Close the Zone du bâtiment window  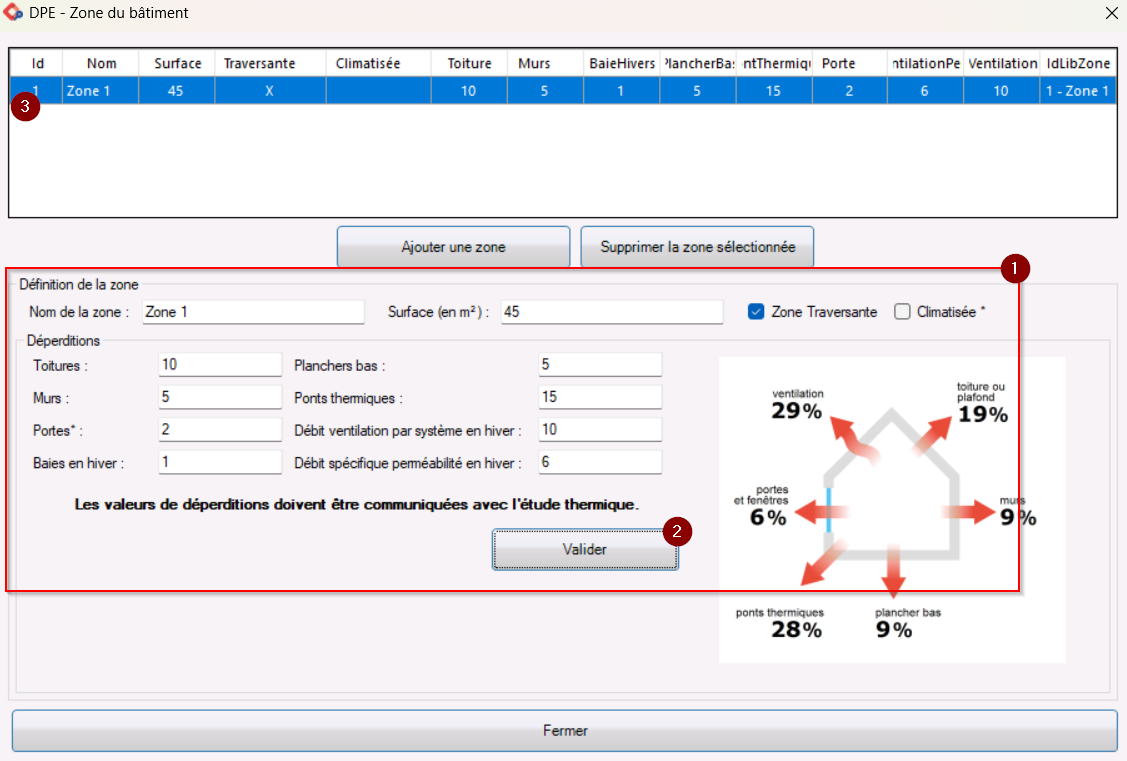1111,13
